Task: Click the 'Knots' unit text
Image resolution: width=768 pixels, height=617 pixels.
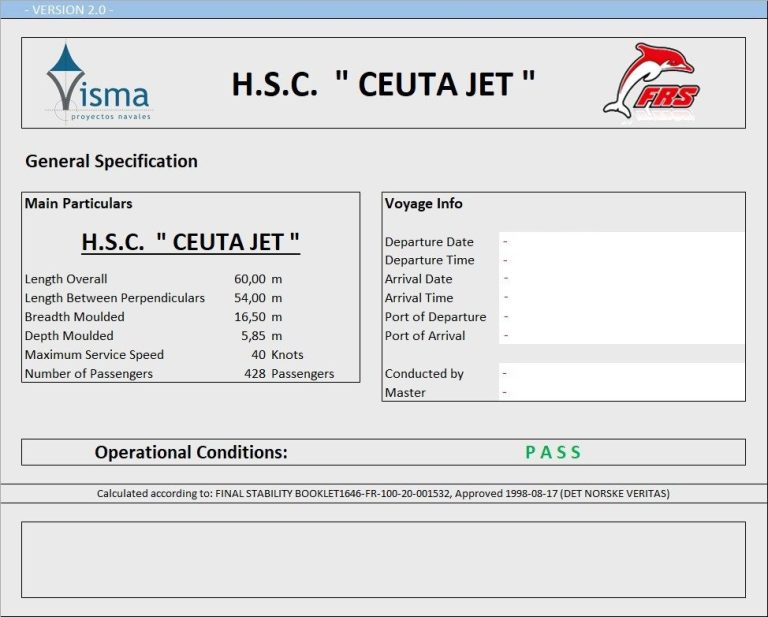Action: point(288,355)
